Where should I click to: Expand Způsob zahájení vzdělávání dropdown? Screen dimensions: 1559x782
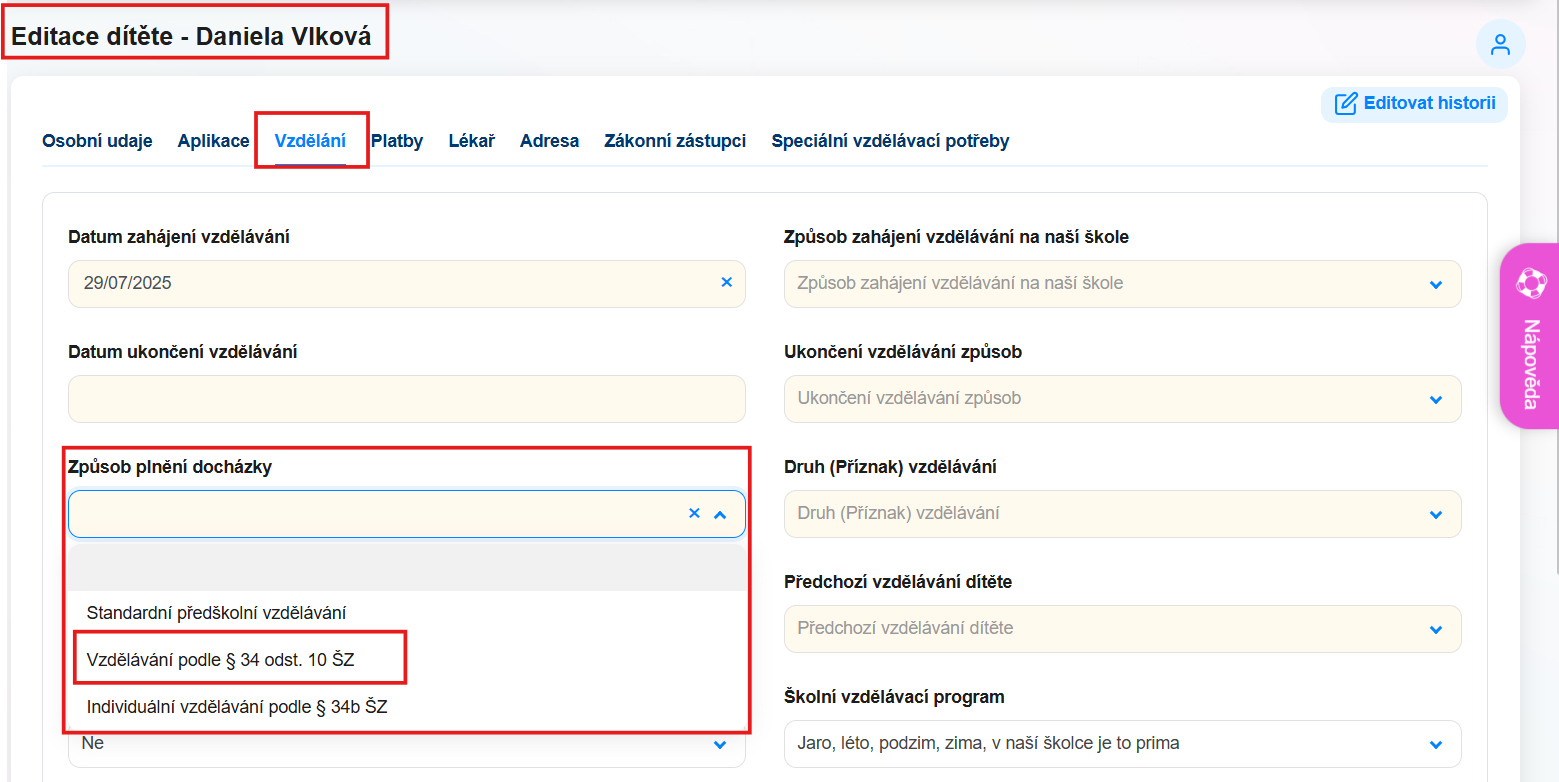(1436, 284)
